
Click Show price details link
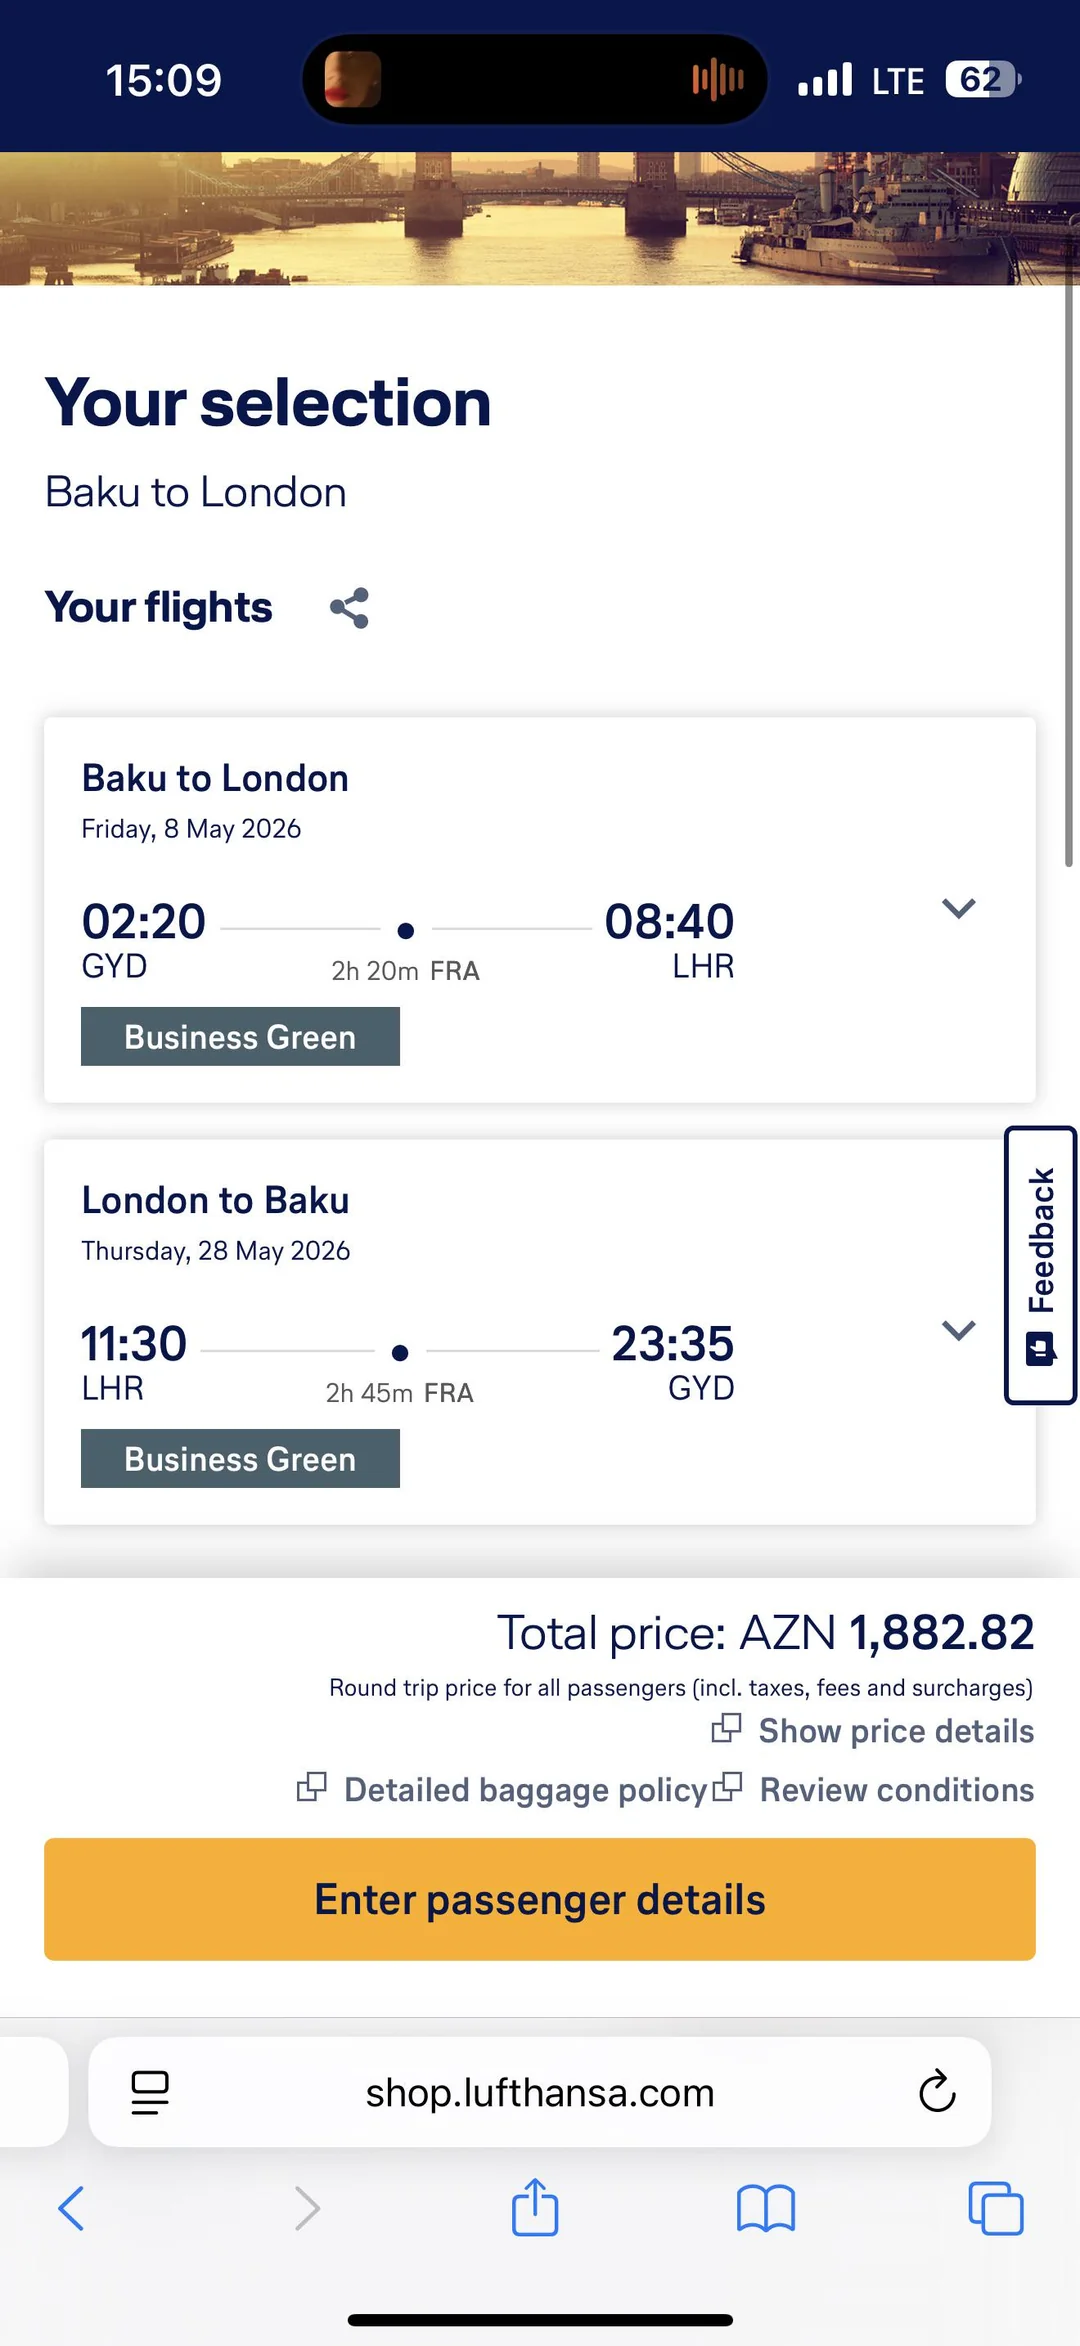click(895, 1731)
